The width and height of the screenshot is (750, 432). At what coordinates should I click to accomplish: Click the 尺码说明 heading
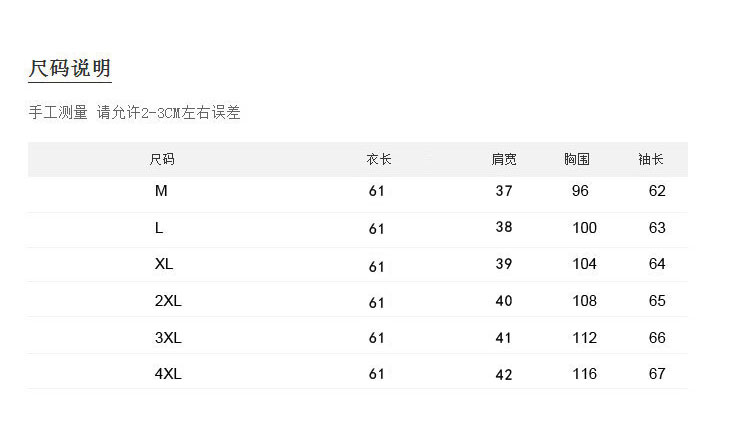coord(69,69)
